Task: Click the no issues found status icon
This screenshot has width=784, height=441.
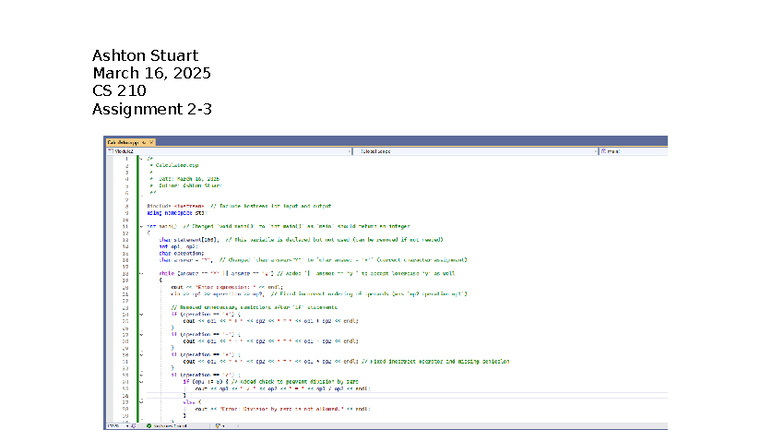Action: pos(148,425)
